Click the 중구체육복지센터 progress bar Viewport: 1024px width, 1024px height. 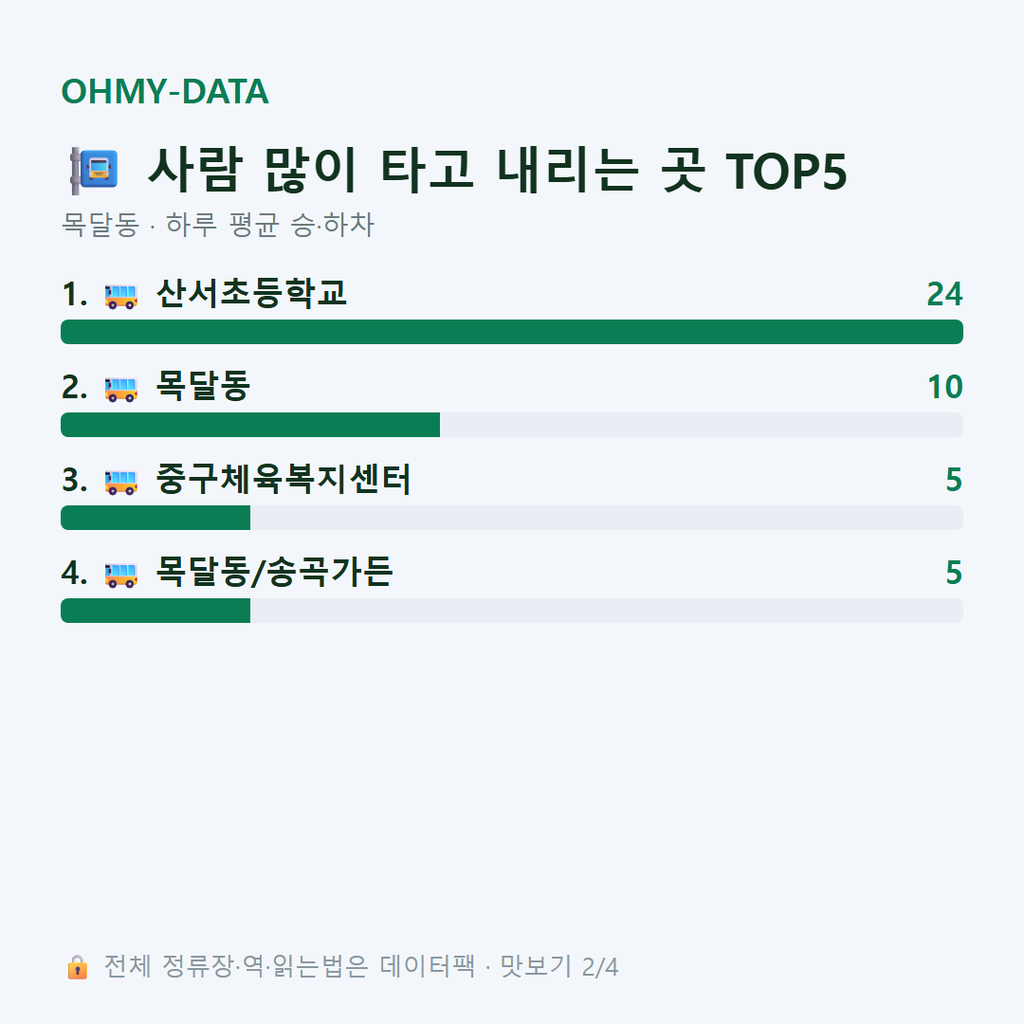pos(512,518)
